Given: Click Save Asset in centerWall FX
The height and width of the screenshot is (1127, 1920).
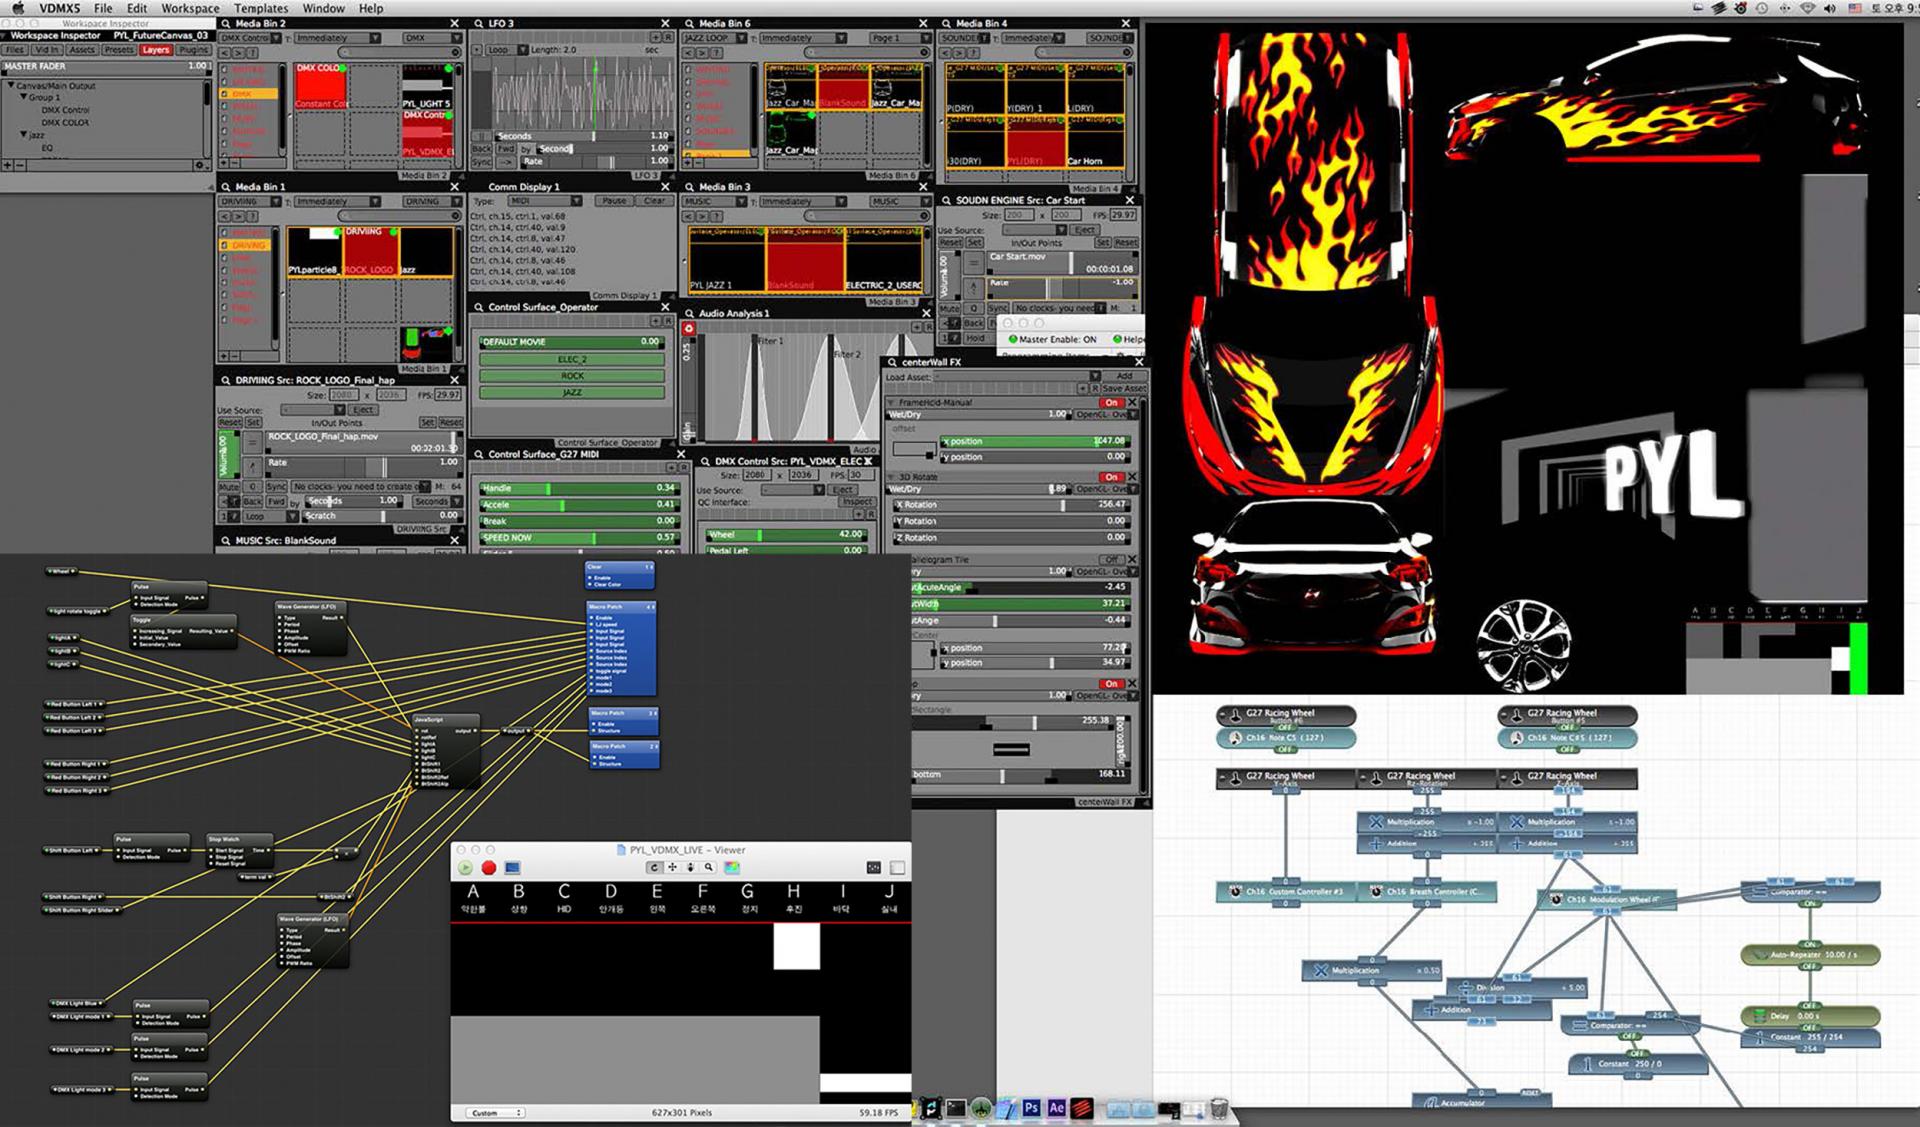Looking at the screenshot, I should [1125, 388].
